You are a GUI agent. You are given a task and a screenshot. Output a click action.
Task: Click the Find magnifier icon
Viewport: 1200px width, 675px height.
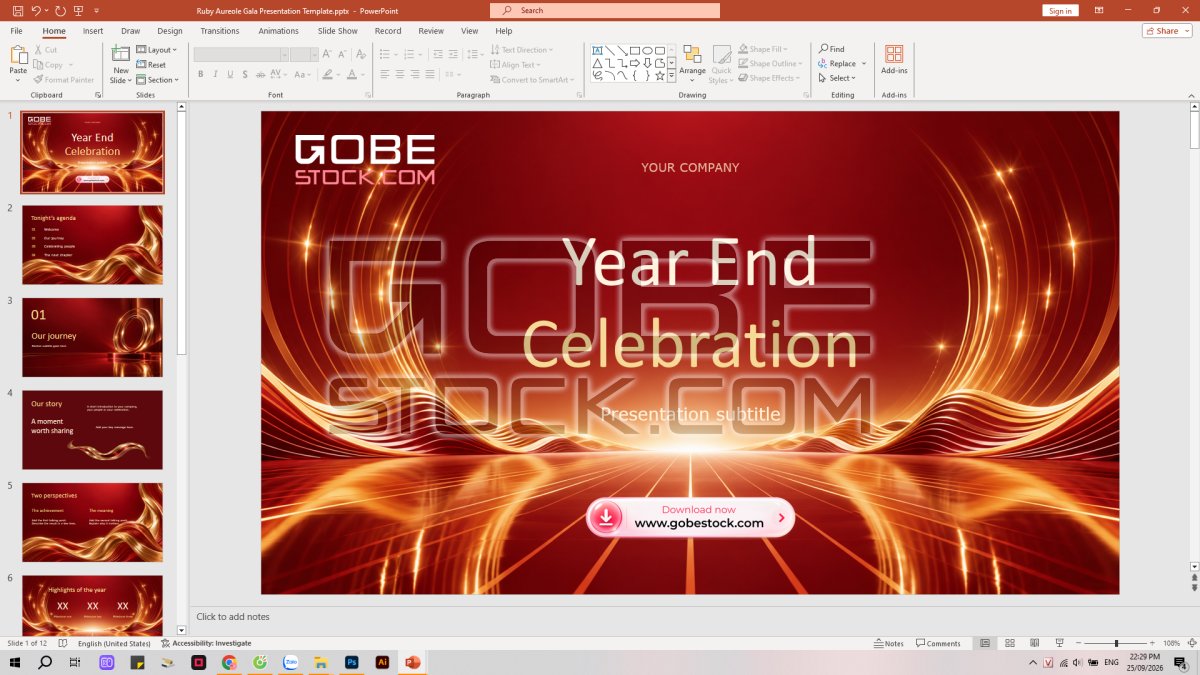coord(823,49)
